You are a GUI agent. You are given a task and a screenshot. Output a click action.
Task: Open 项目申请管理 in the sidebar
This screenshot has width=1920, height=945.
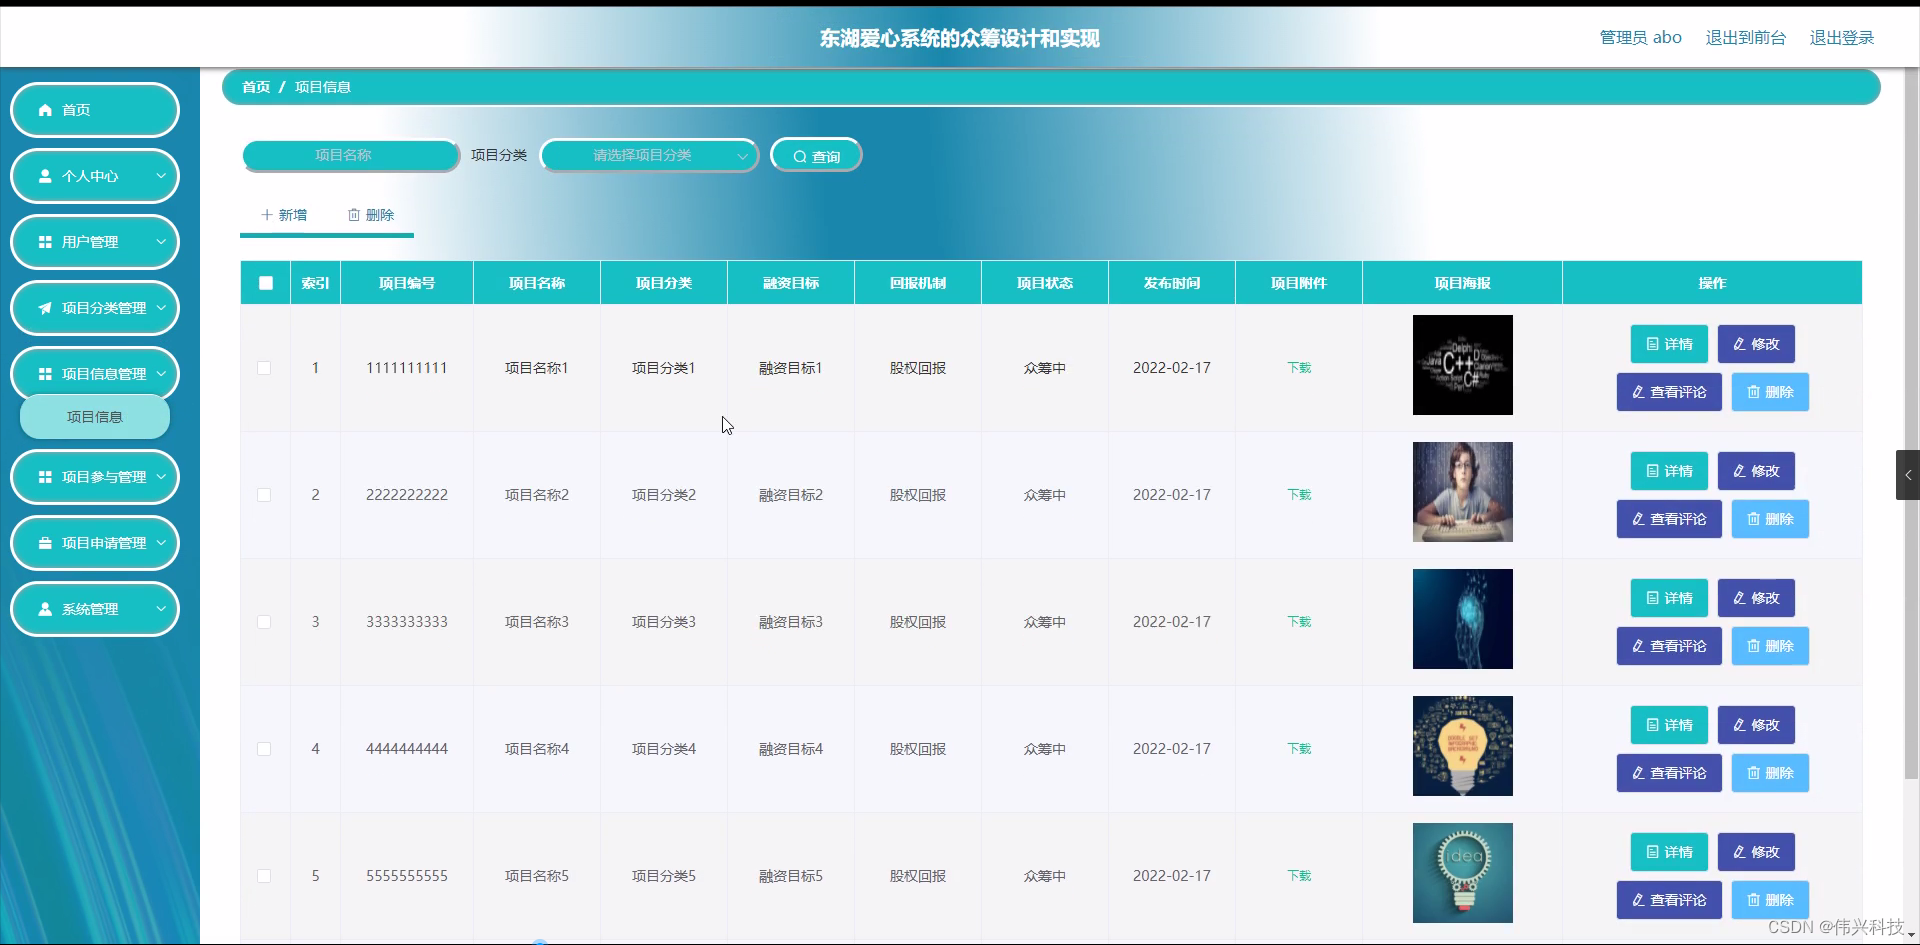(95, 543)
